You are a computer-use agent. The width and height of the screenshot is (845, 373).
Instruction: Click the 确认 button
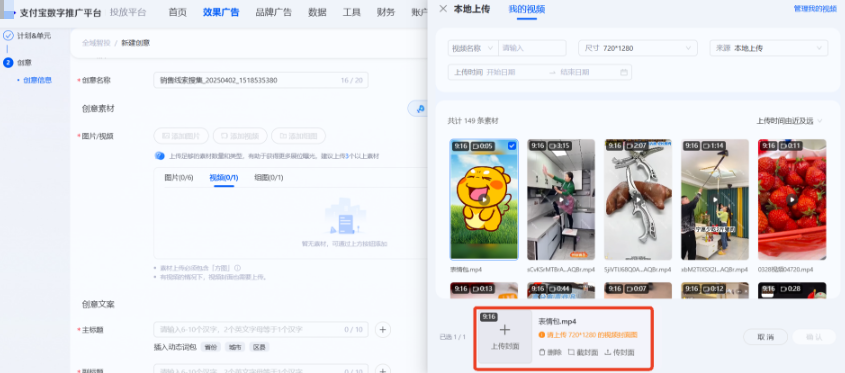tap(814, 337)
